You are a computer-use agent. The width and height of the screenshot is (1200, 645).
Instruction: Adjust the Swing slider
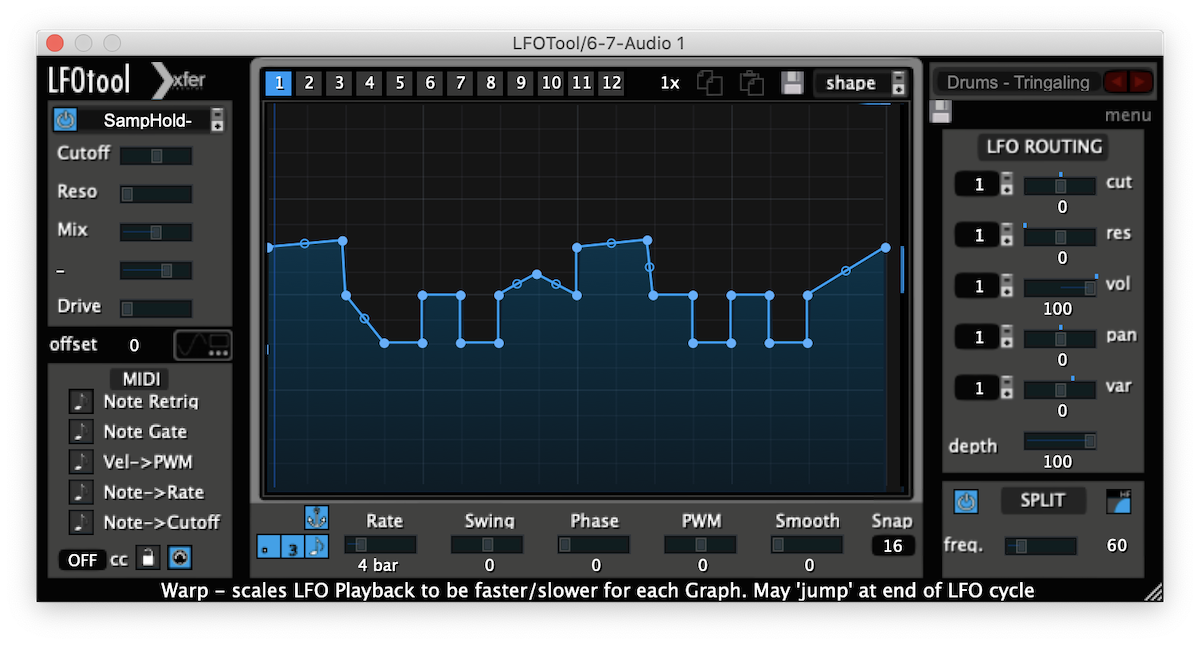coord(487,544)
